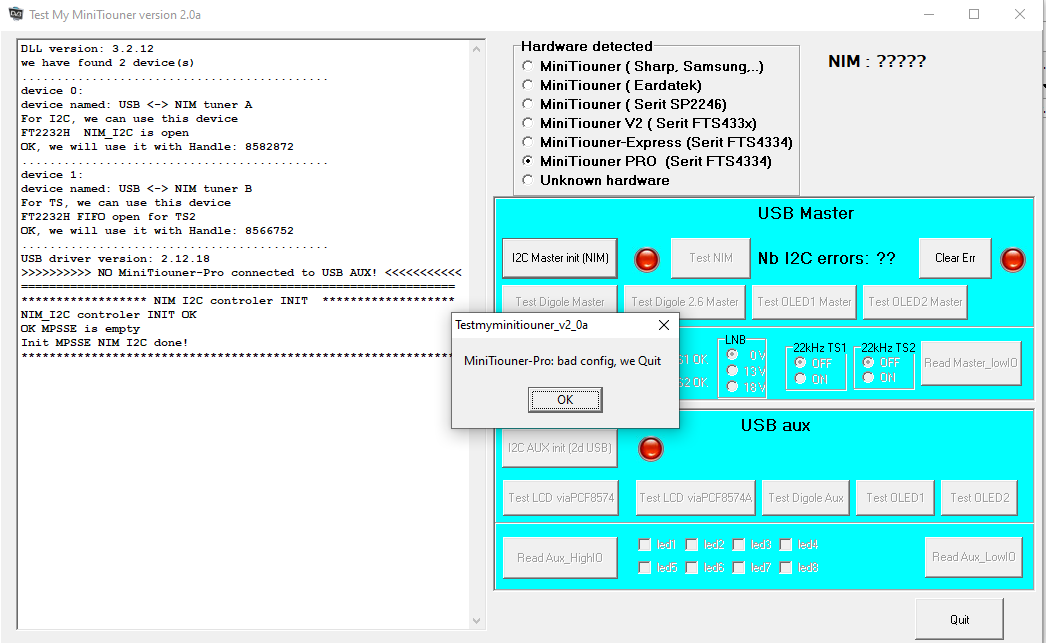The height and width of the screenshot is (643, 1046).
Task: Choose MiniTiouner V2 (Serit FTS433x) radio button
Action: tap(528, 123)
